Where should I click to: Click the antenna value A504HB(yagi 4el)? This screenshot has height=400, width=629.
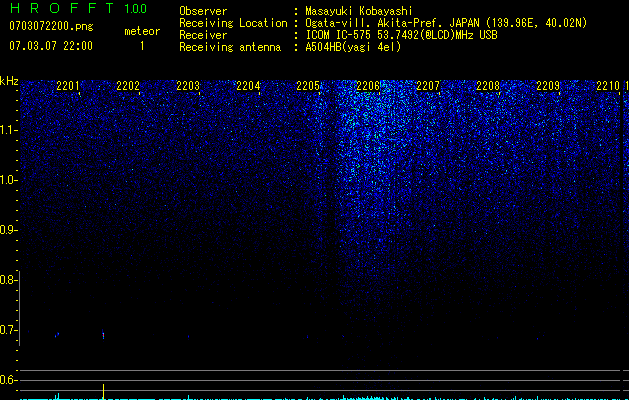(353, 47)
